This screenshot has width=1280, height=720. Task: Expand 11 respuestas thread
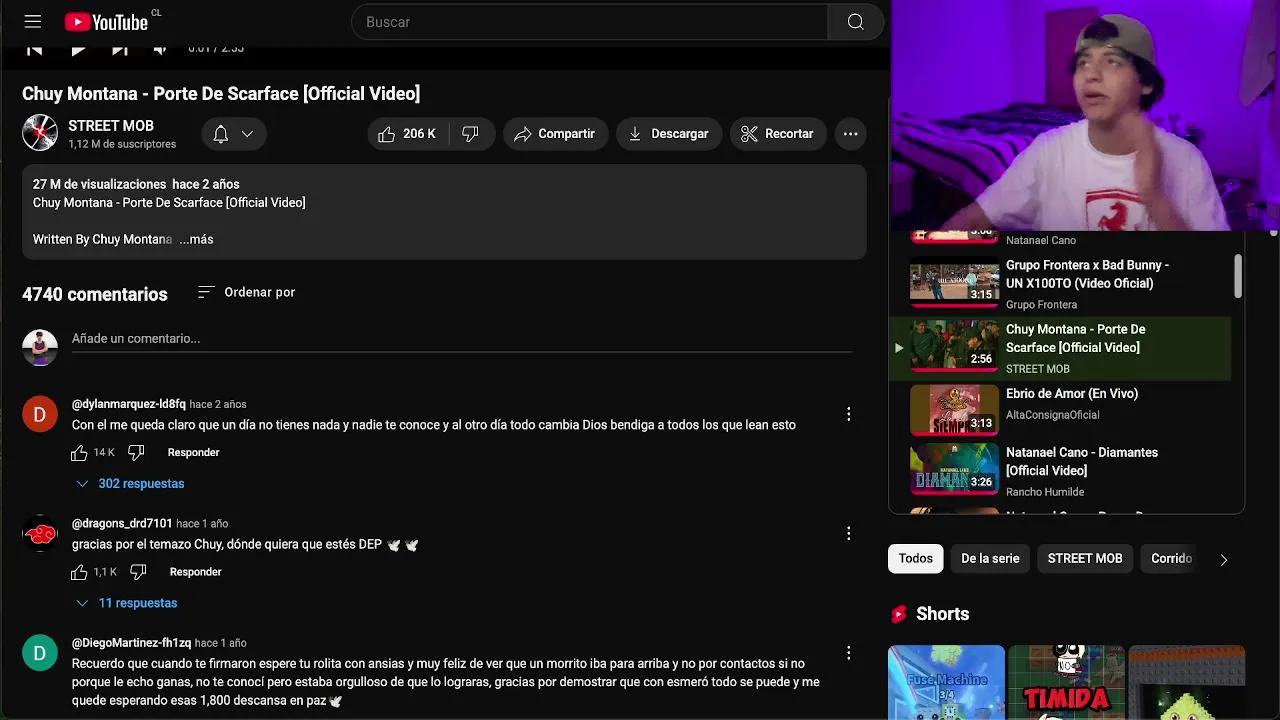coord(127,603)
